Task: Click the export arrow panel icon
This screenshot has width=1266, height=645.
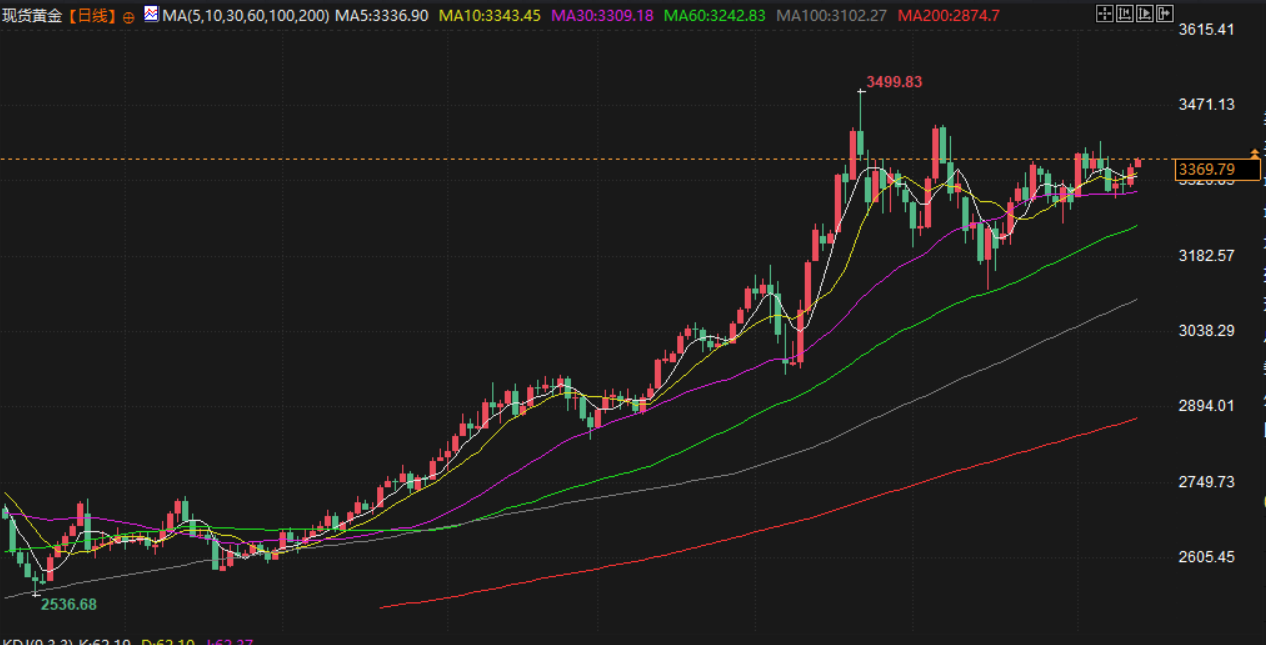Action: click(1165, 13)
